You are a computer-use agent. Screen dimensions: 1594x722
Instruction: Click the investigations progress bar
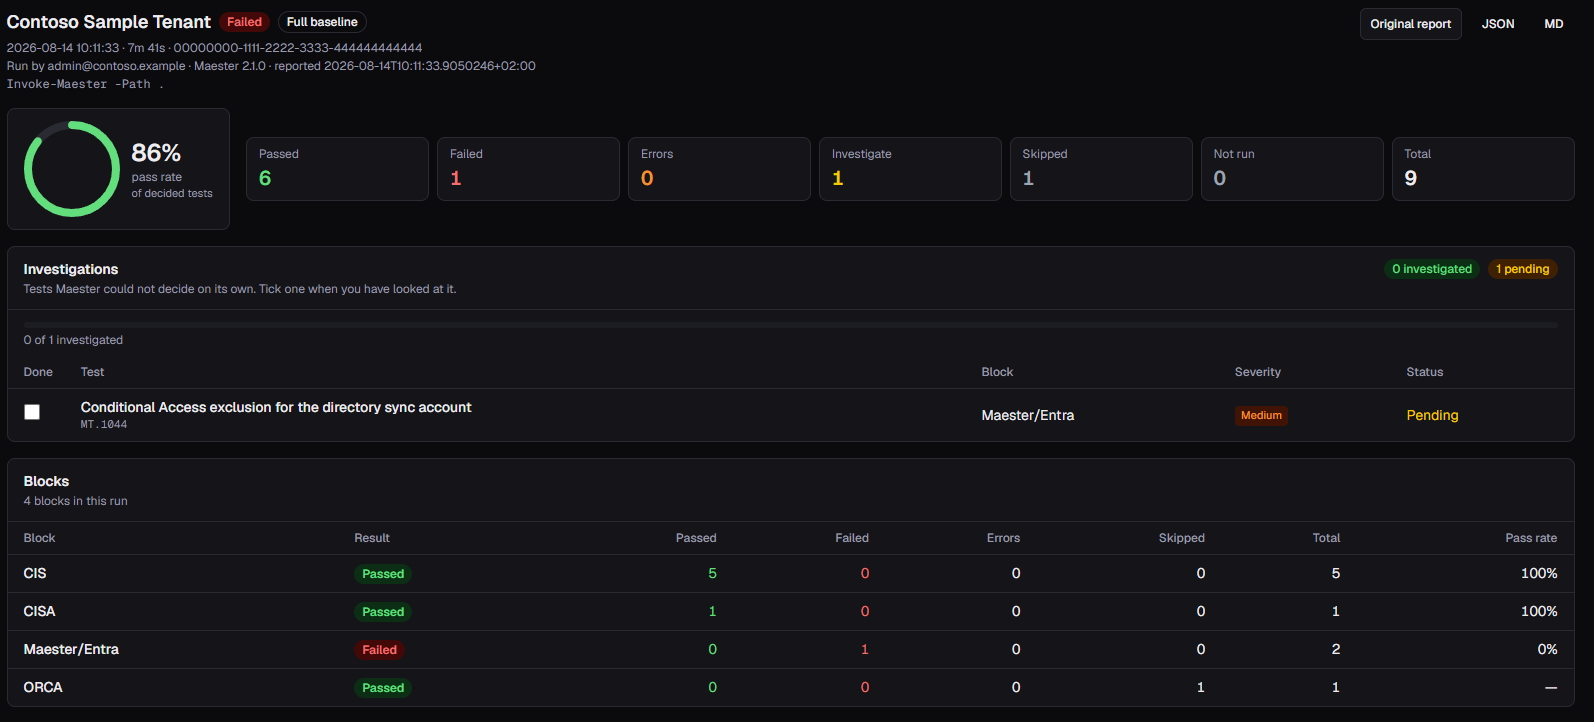tap(790, 325)
